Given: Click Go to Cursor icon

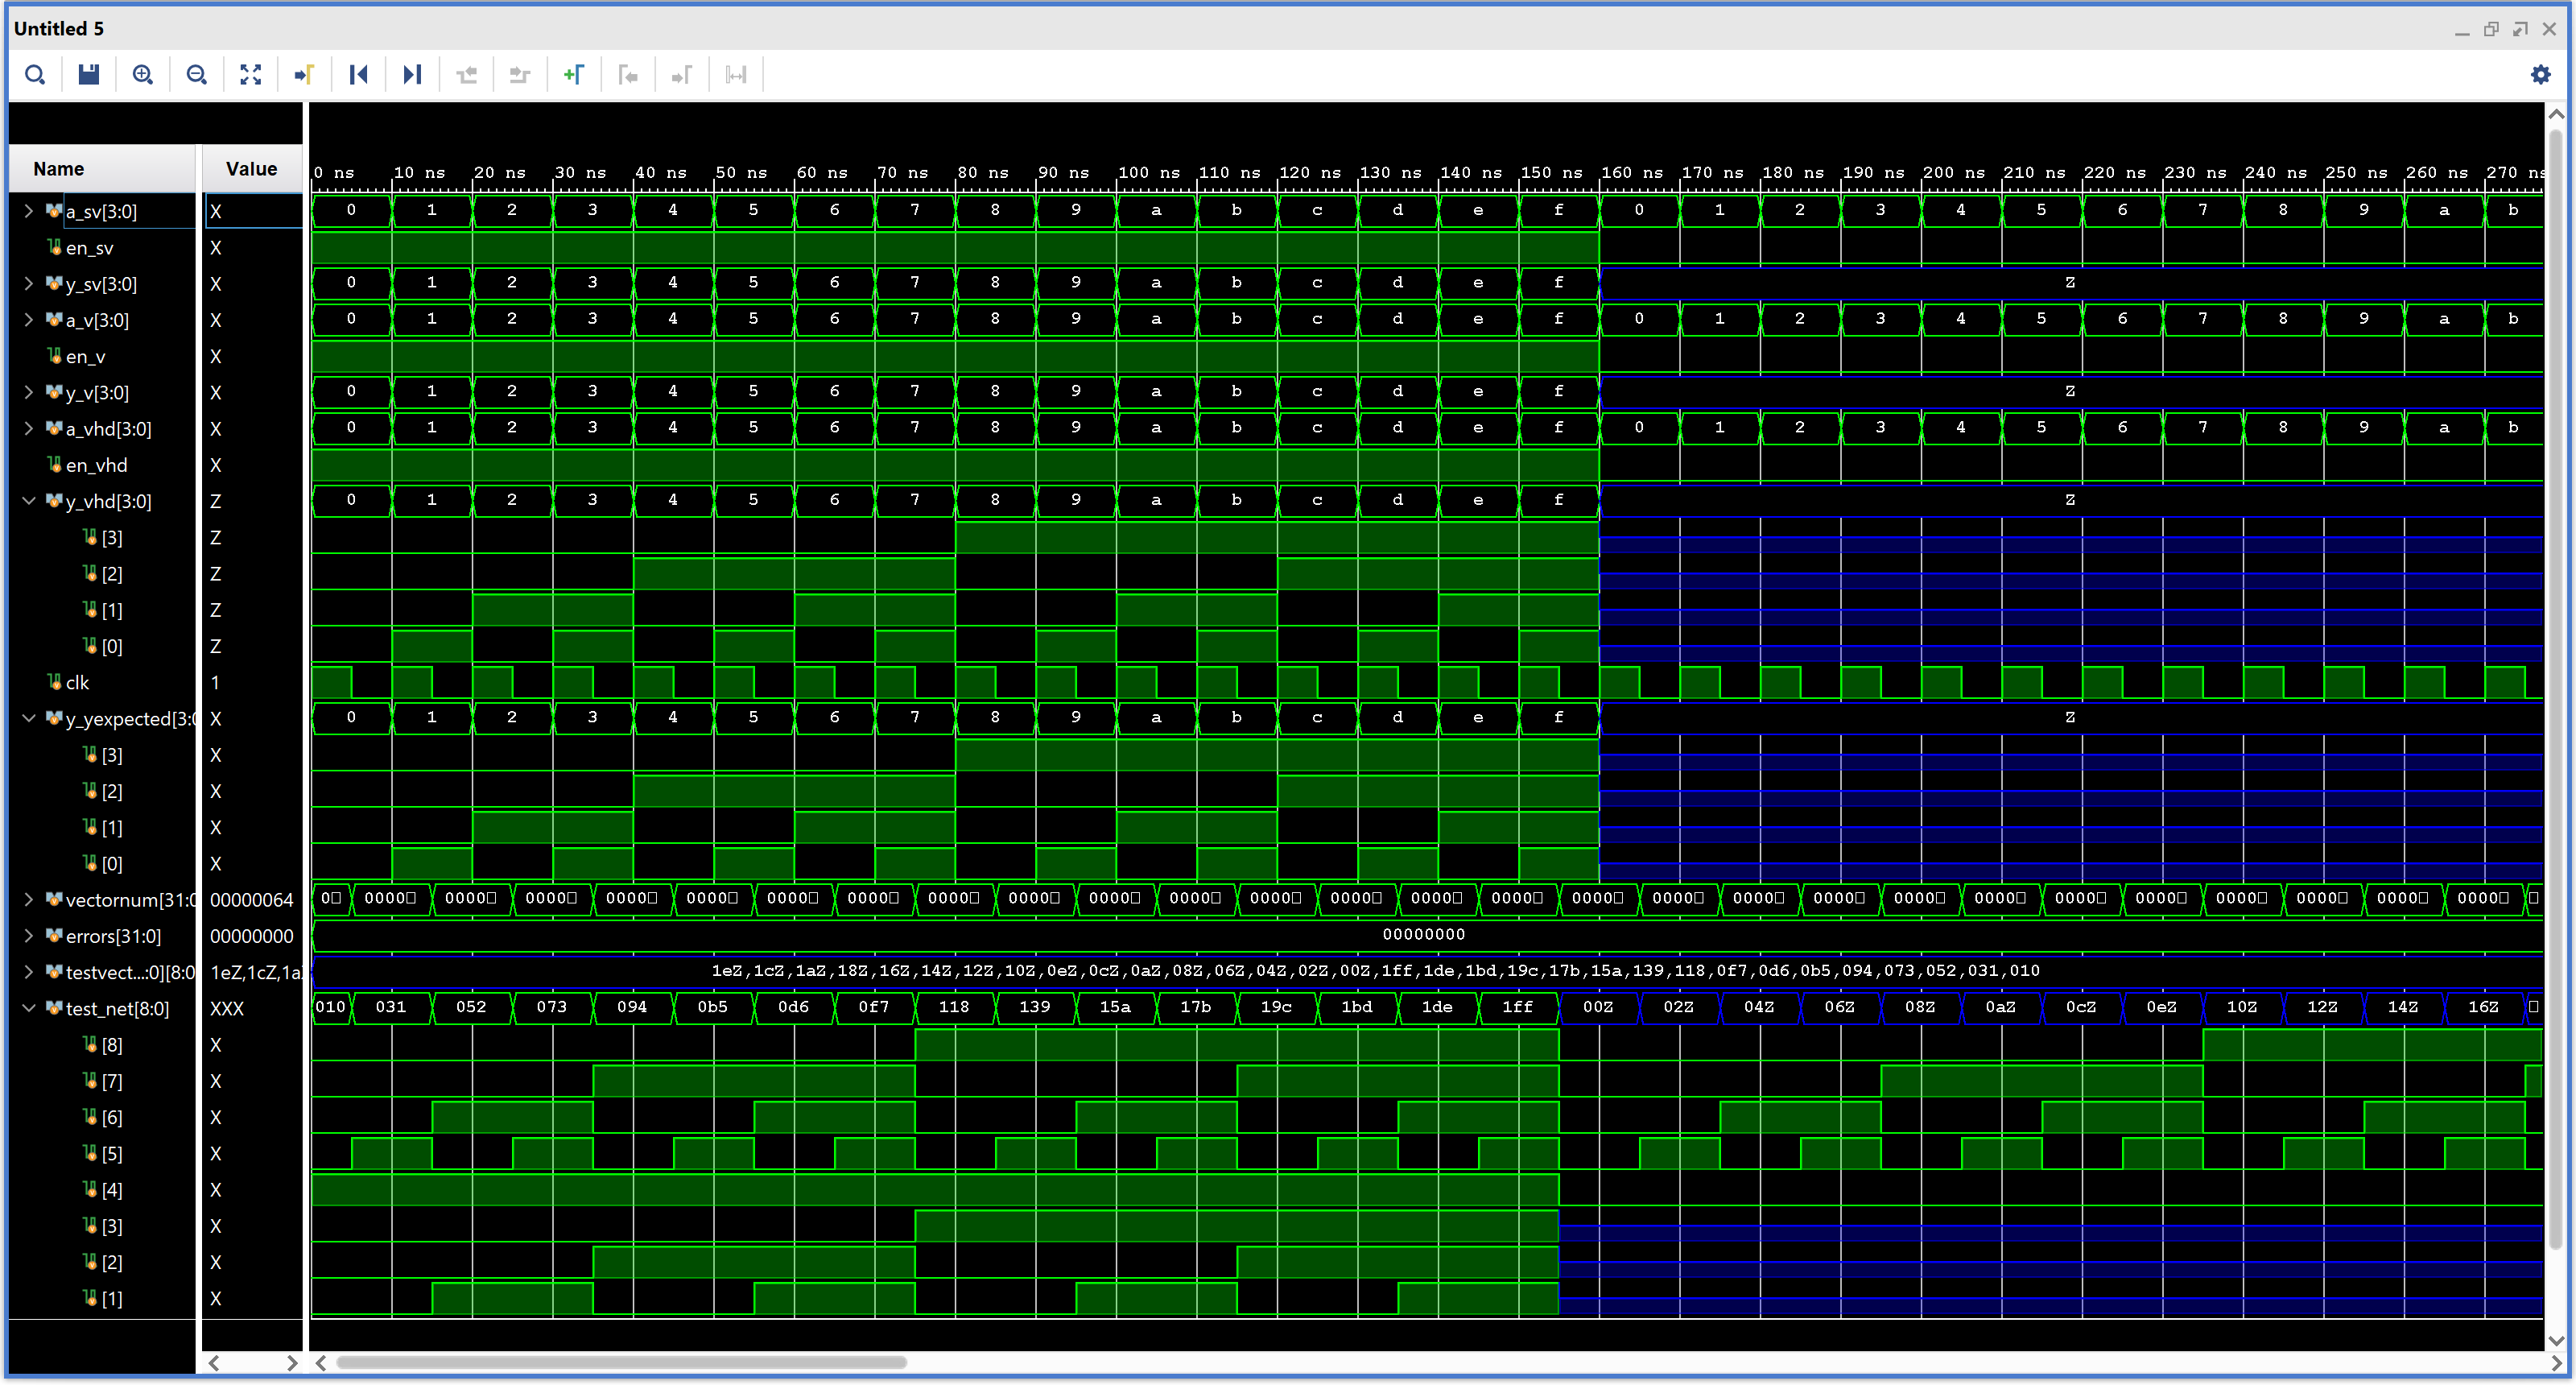Looking at the screenshot, I should point(305,75).
